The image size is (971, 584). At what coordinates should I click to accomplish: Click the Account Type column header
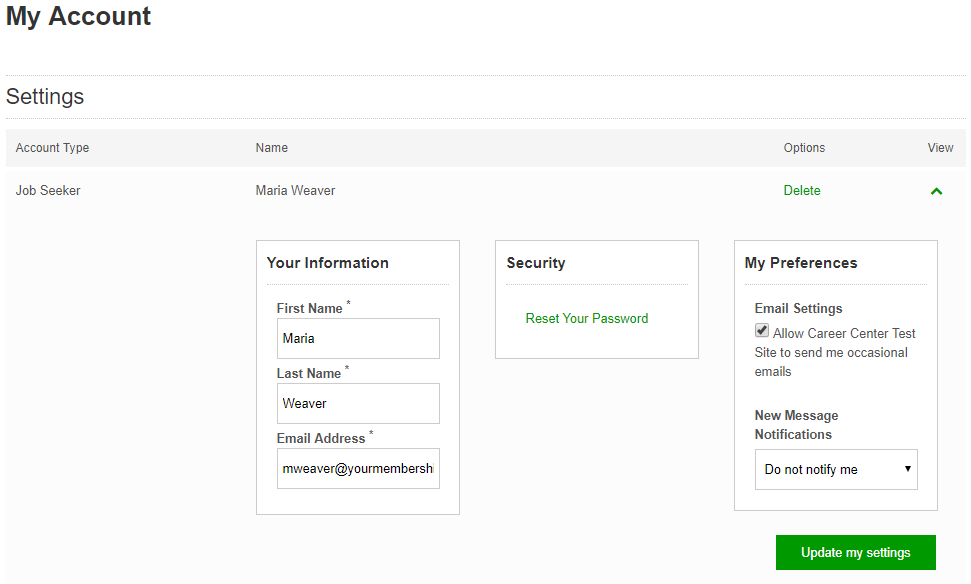pos(51,147)
